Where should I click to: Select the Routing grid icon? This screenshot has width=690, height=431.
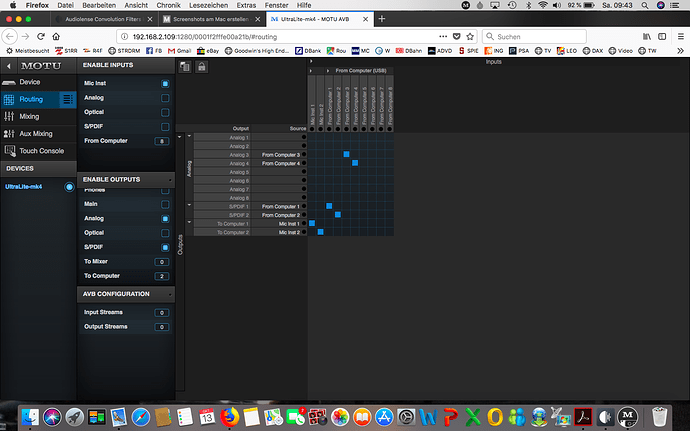9,100
